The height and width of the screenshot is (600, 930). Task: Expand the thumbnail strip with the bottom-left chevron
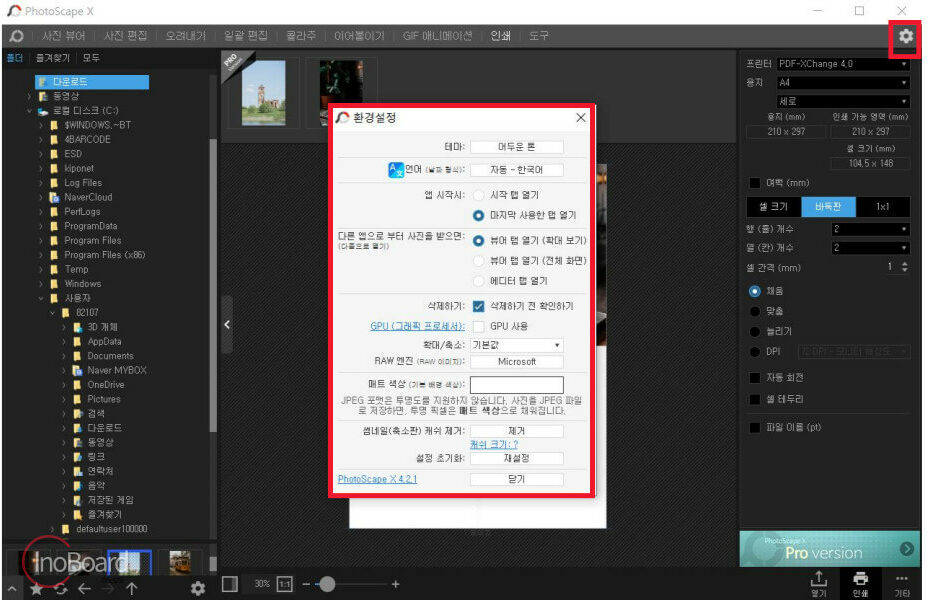(12, 589)
